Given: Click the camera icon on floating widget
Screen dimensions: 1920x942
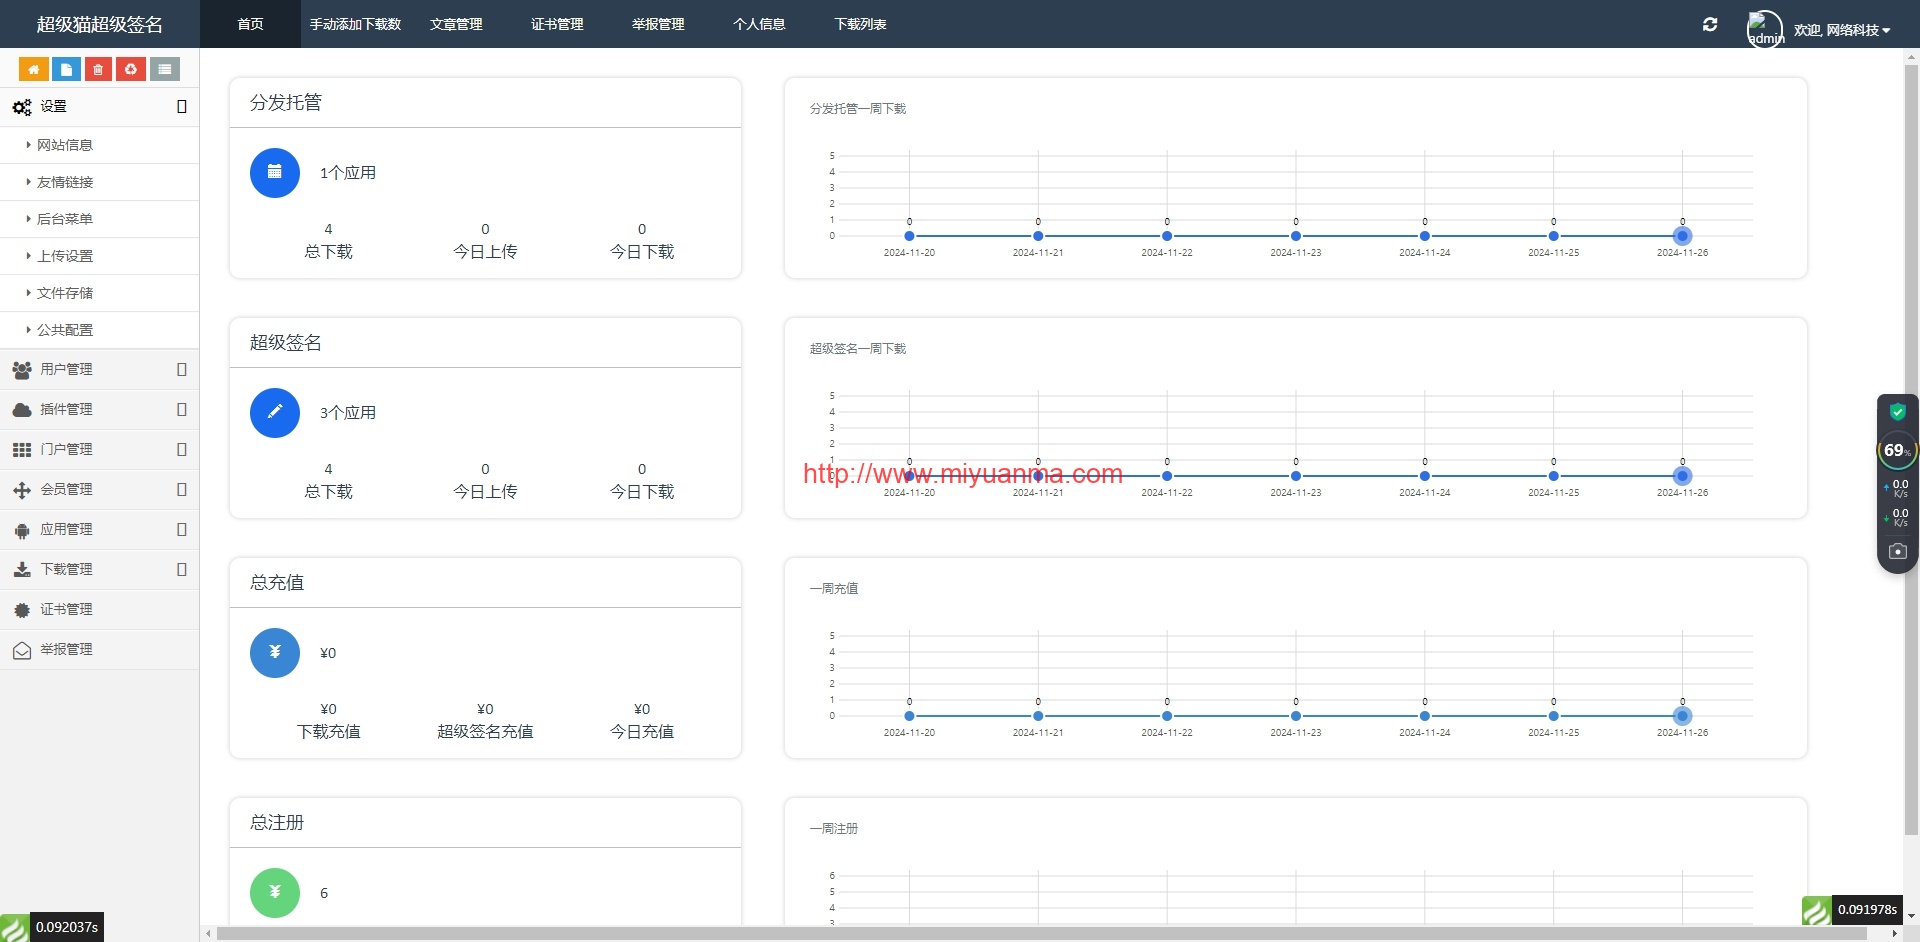Looking at the screenshot, I should (x=1897, y=551).
